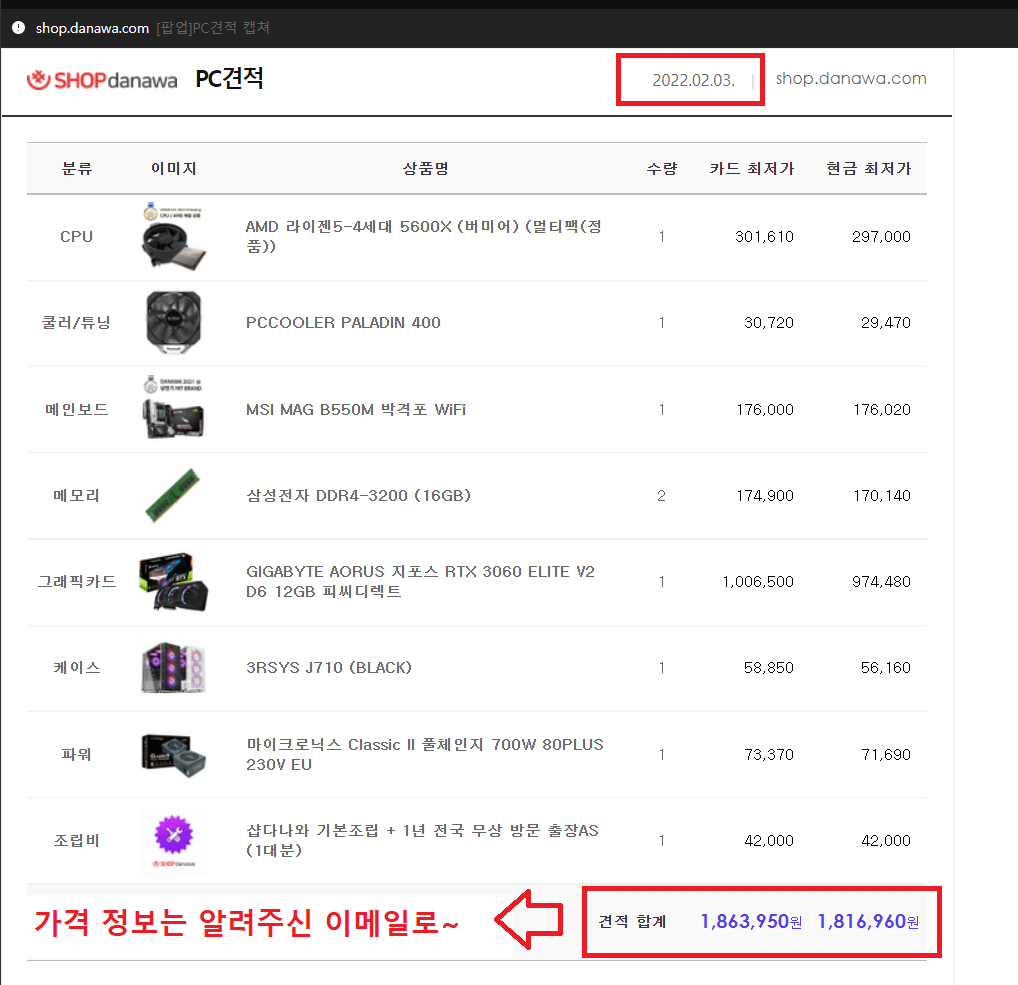
Task: Select the date text 2022.02.03.
Action: point(693,80)
